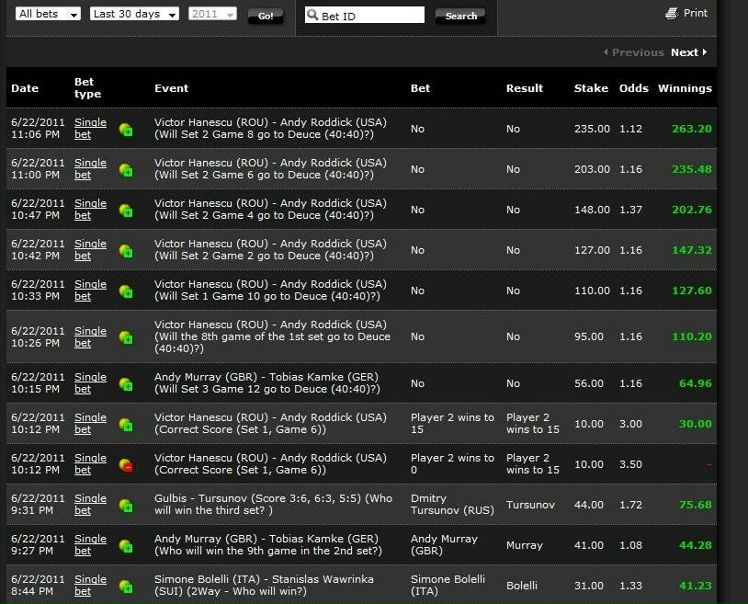The image size is (748, 604).
Task: Click into the Bet ID search field
Action: pyautogui.click(x=365, y=16)
